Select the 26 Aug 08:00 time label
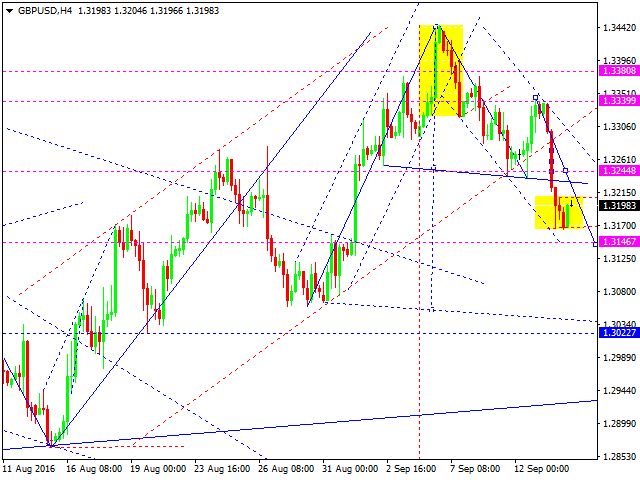640x480 pixels. point(286,469)
